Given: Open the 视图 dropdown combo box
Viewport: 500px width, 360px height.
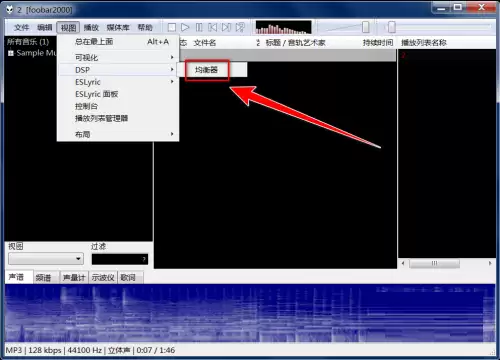Looking at the screenshot, I should click(x=46, y=259).
